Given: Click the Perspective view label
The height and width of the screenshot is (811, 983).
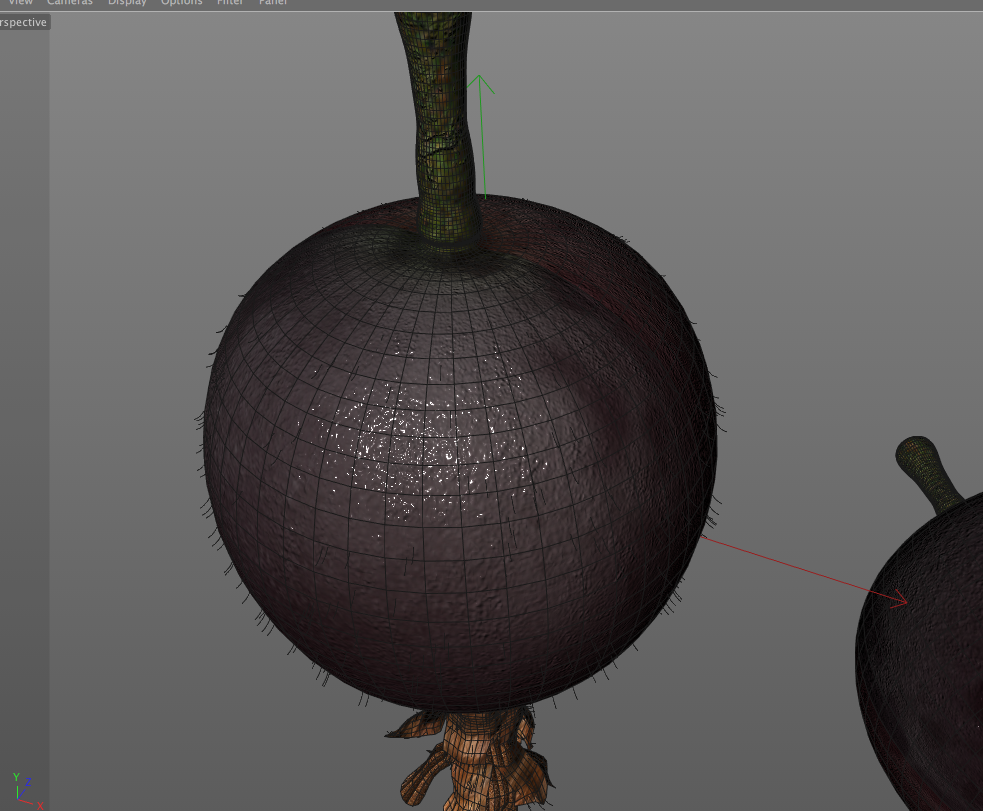Looking at the screenshot, I should 24,23.
